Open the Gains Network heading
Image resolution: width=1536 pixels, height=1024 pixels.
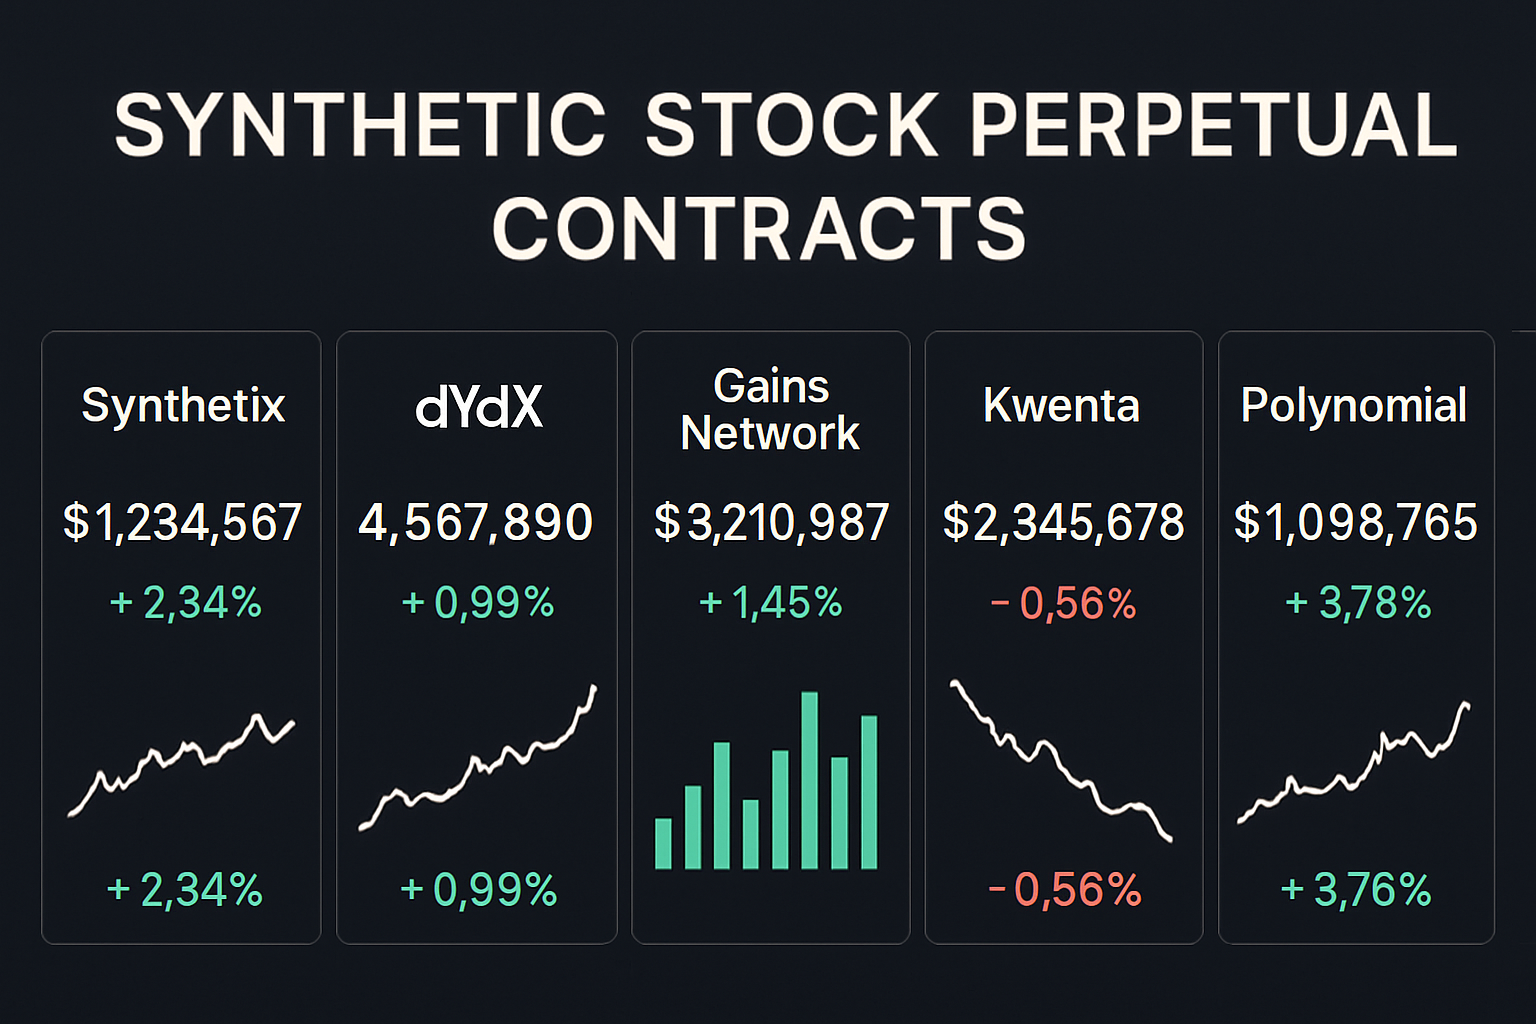click(770, 410)
